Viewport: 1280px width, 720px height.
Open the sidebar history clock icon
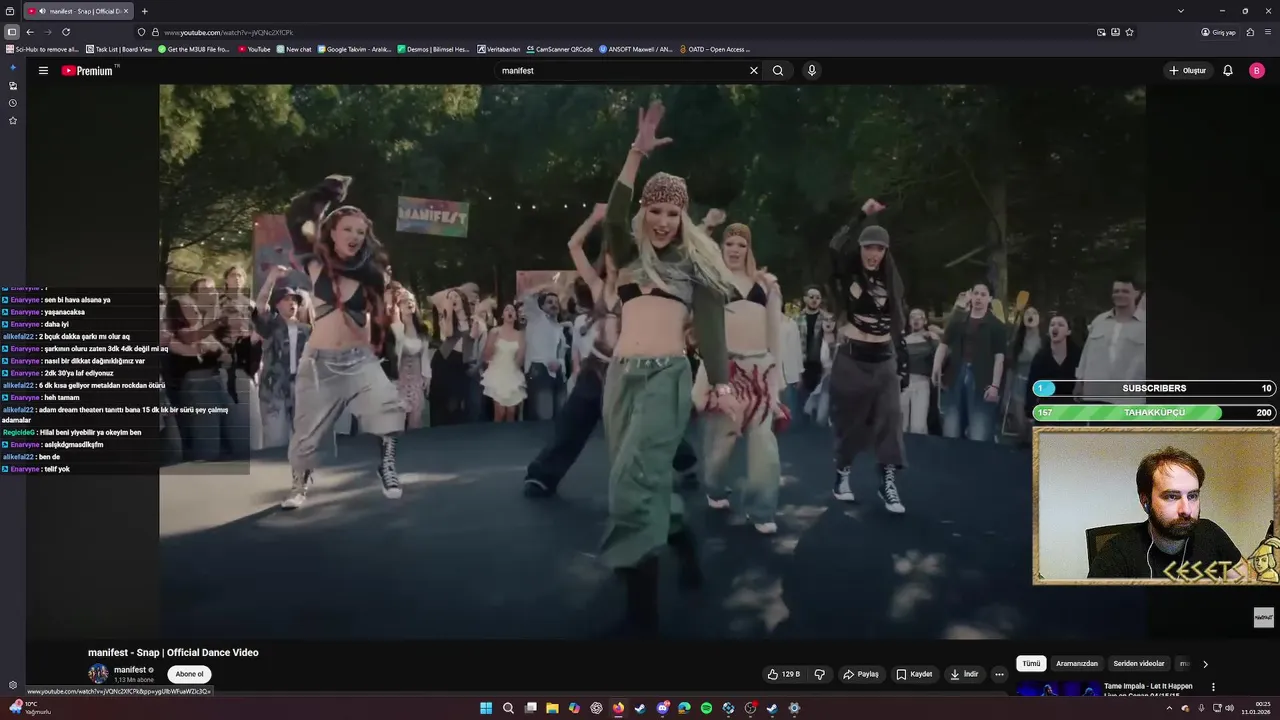tap(13, 103)
